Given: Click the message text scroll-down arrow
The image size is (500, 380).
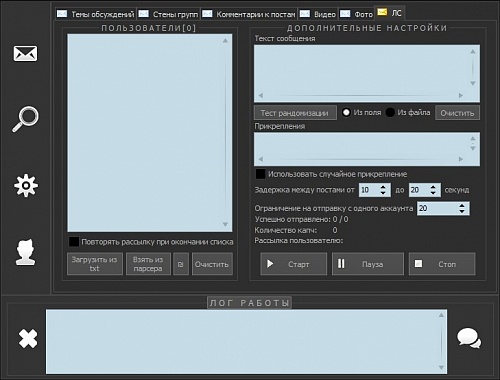Looking at the screenshot, I should (473, 83).
